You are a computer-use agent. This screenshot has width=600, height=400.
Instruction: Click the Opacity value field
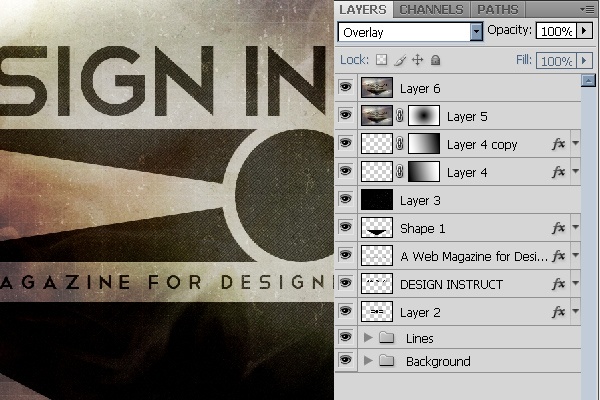[x=556, y=31]
